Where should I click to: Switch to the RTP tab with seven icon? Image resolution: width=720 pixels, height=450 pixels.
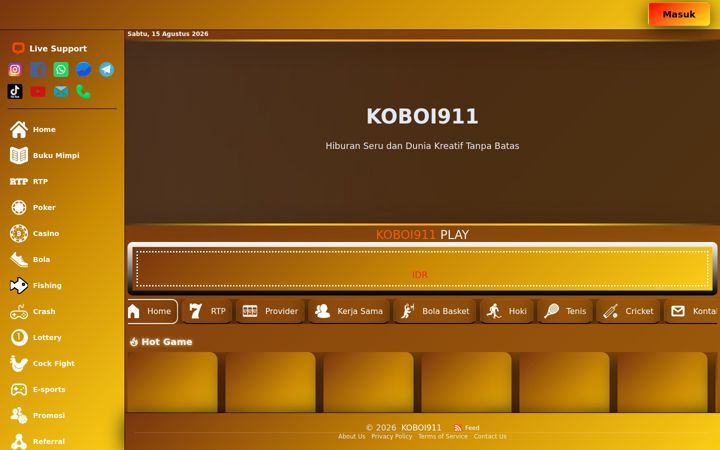[x=208, y=311]
